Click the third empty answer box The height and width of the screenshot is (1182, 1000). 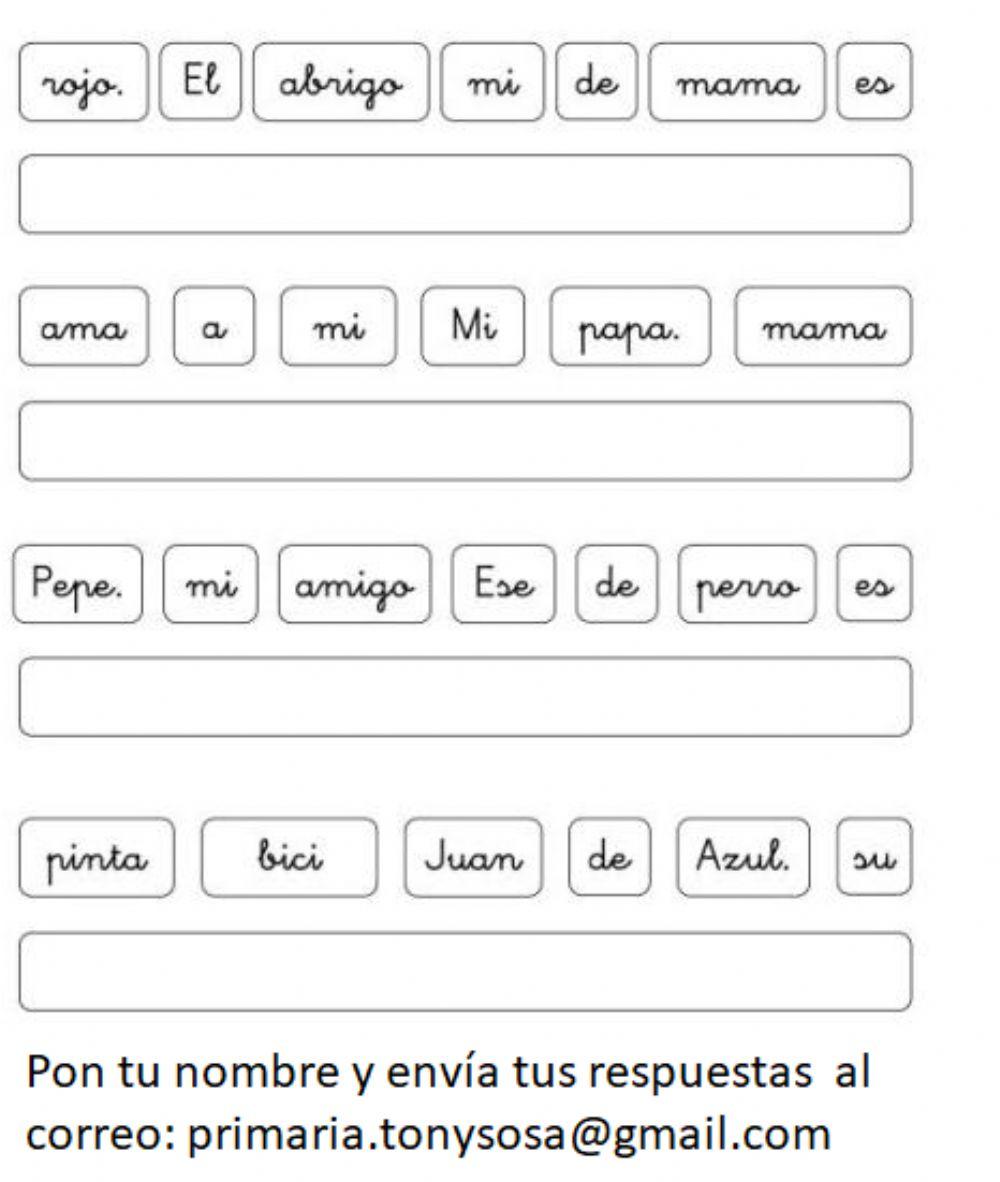(465, 697)
